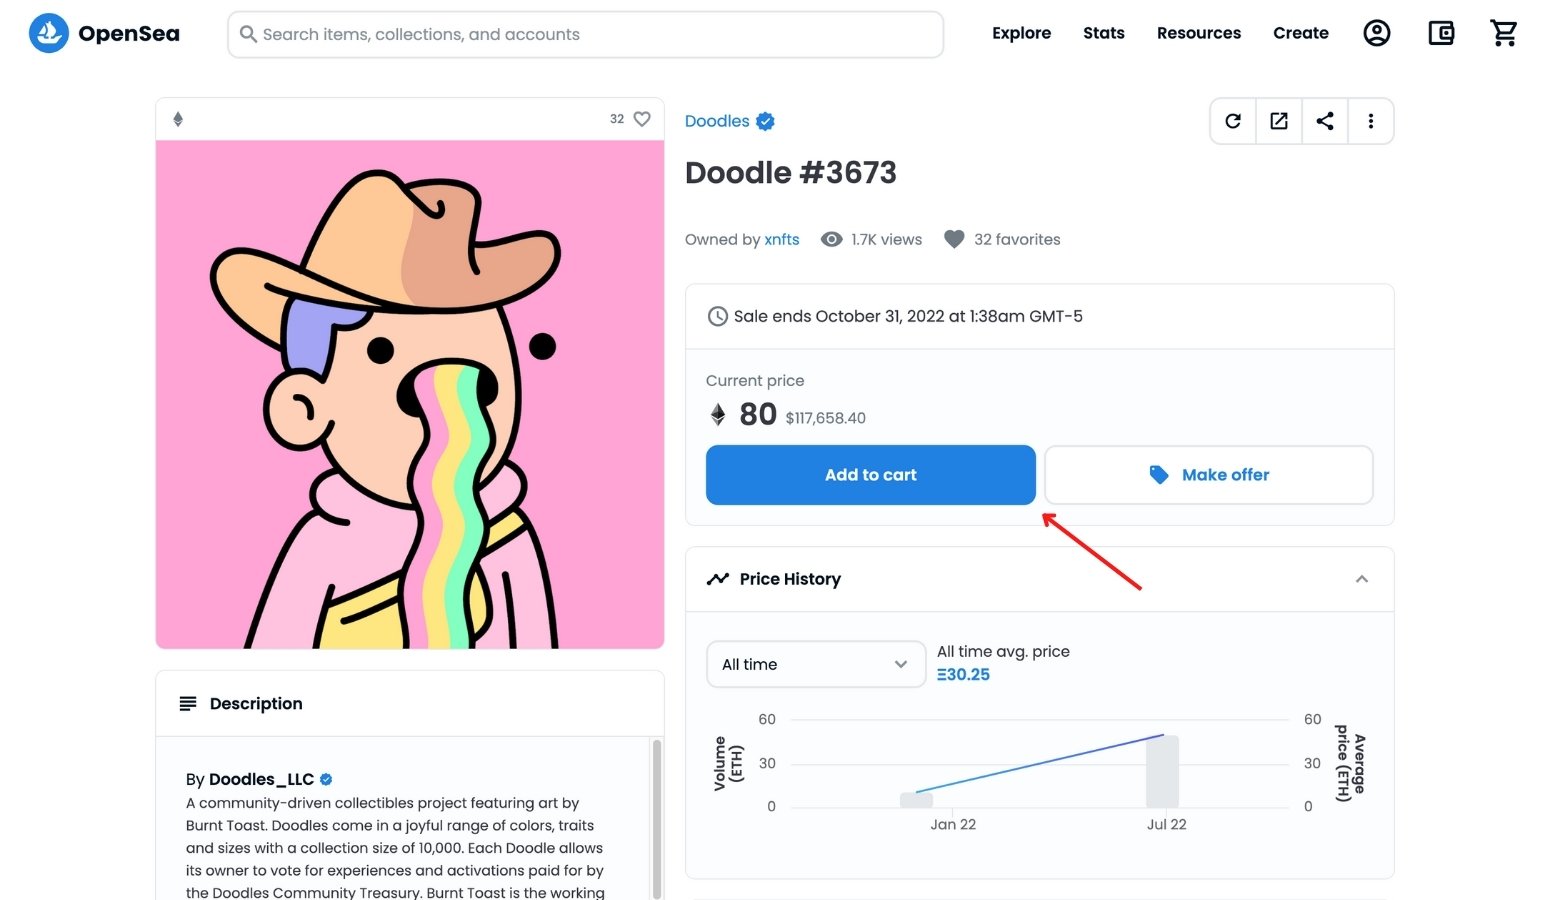Click the Add to cart button
Viewport: 1550px width, 900px height.
point(870,475)
